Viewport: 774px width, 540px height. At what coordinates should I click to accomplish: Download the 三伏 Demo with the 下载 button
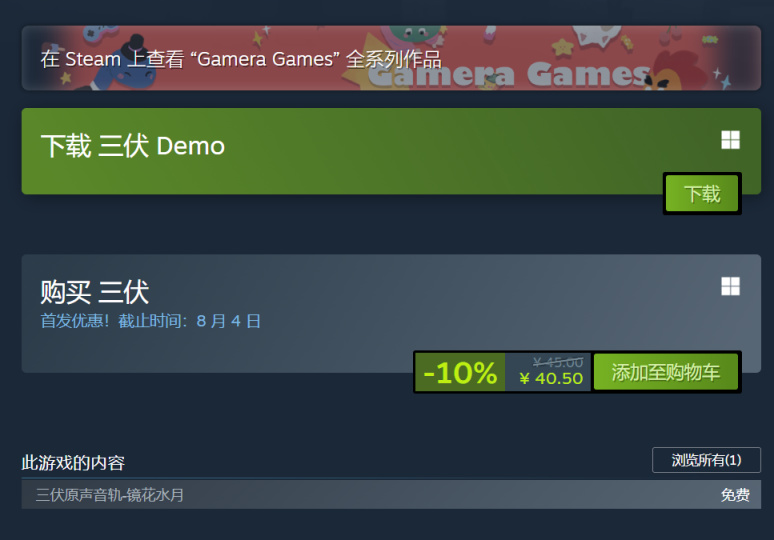(x=702, y=193)
